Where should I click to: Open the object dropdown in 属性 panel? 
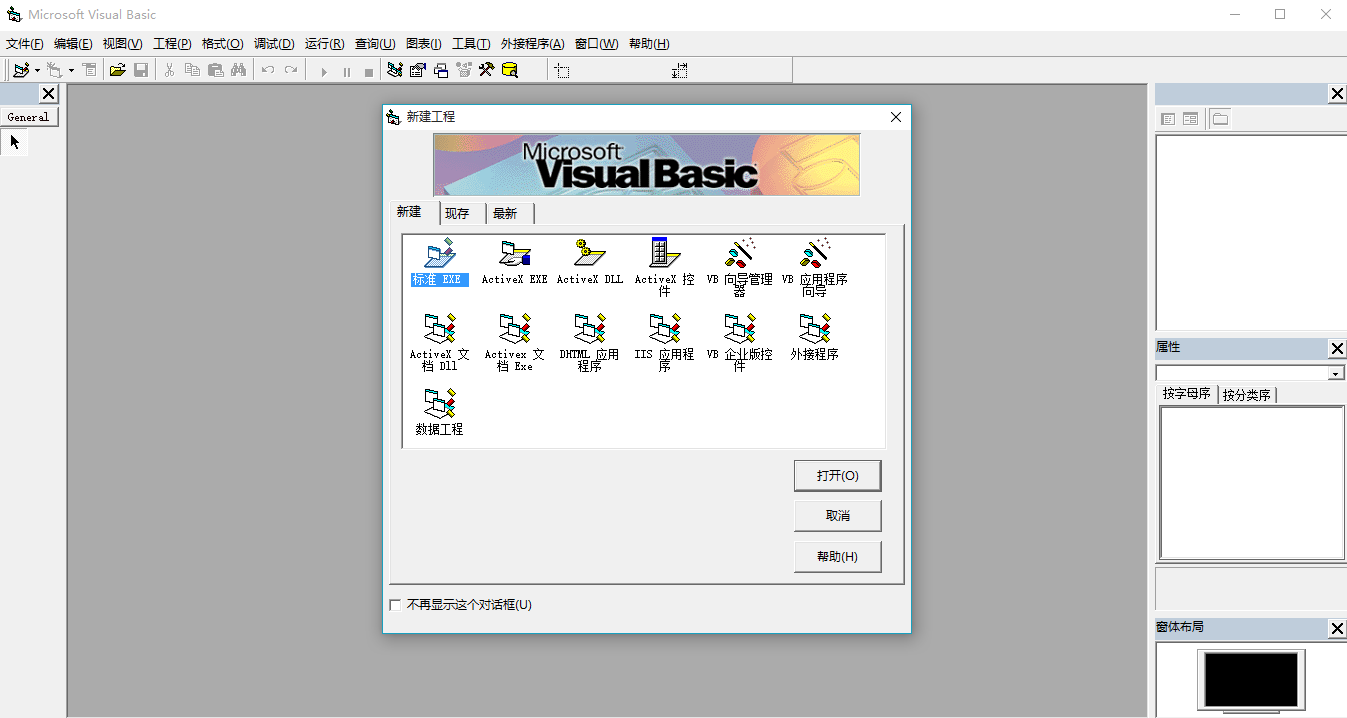point(1336,373)
